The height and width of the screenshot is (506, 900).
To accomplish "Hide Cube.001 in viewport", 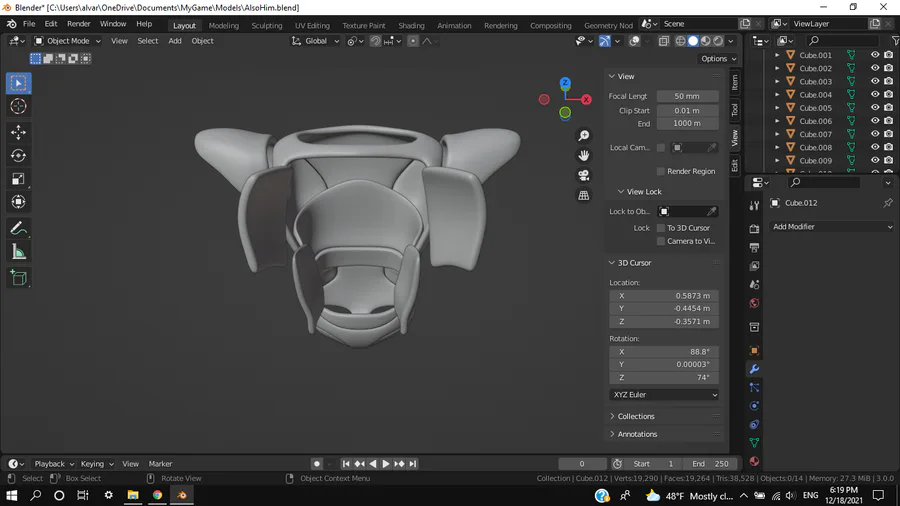I will tap(875, 55).
